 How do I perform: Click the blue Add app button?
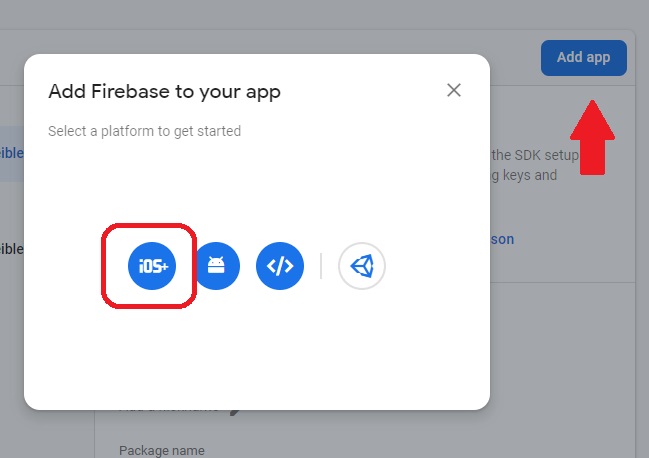(584, 58)
